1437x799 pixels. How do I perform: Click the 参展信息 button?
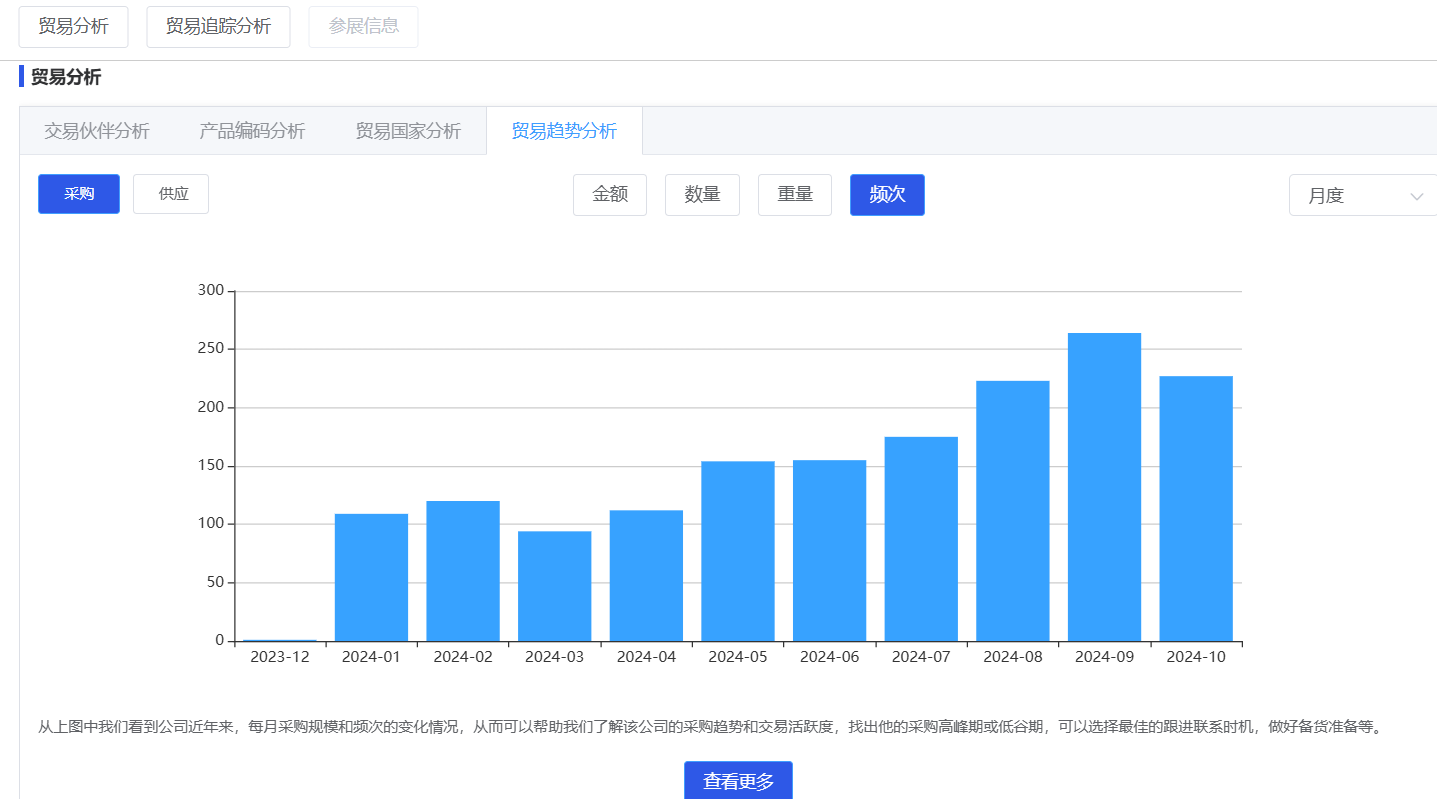363,27
